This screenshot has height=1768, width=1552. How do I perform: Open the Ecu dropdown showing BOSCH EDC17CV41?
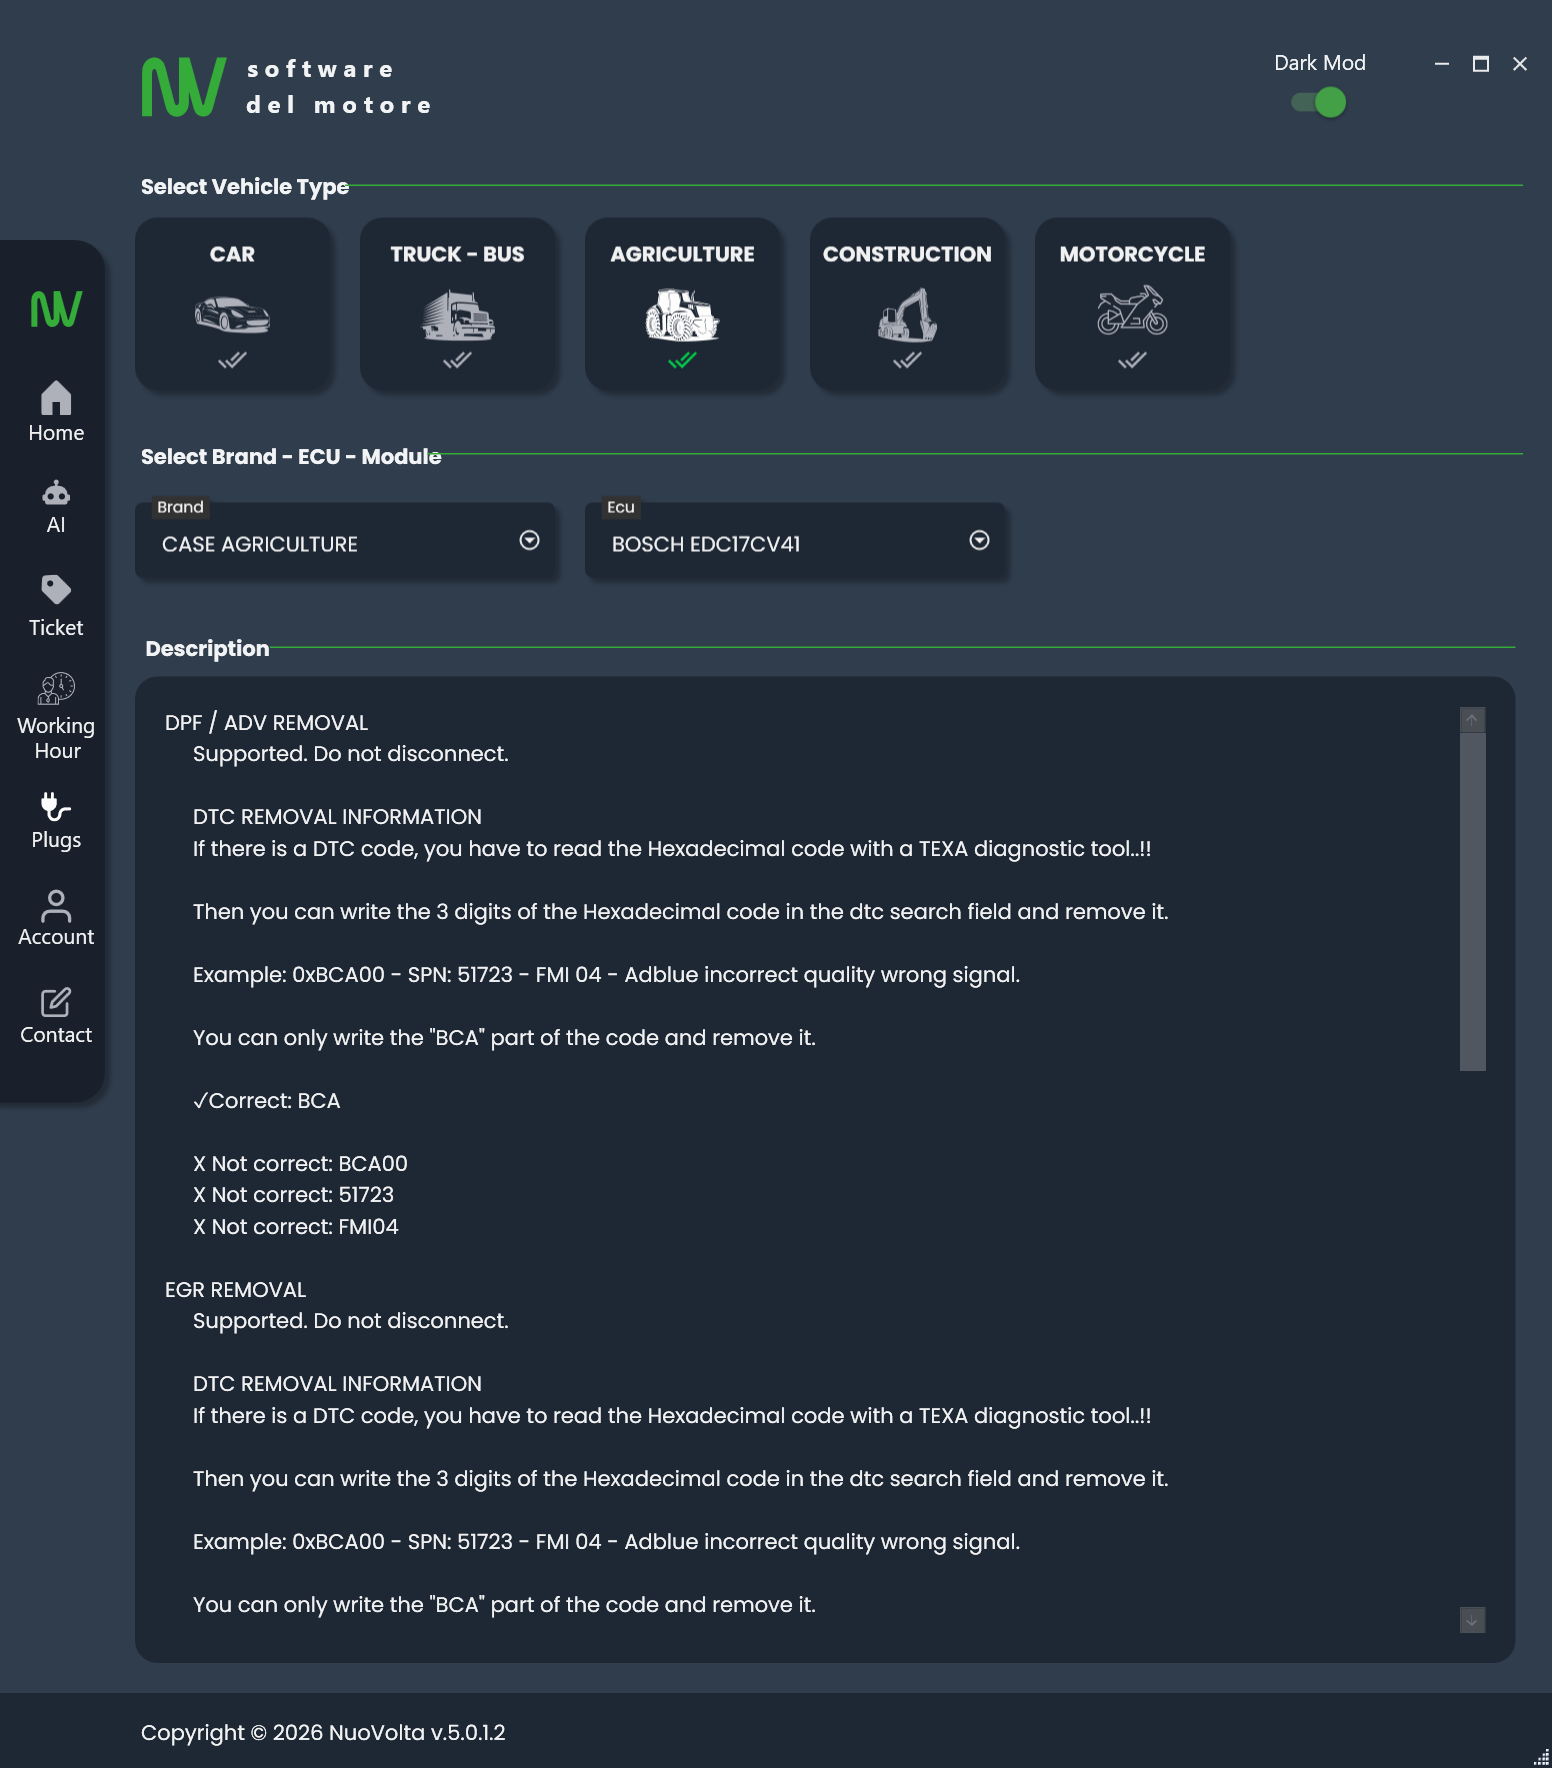(795, 541)
